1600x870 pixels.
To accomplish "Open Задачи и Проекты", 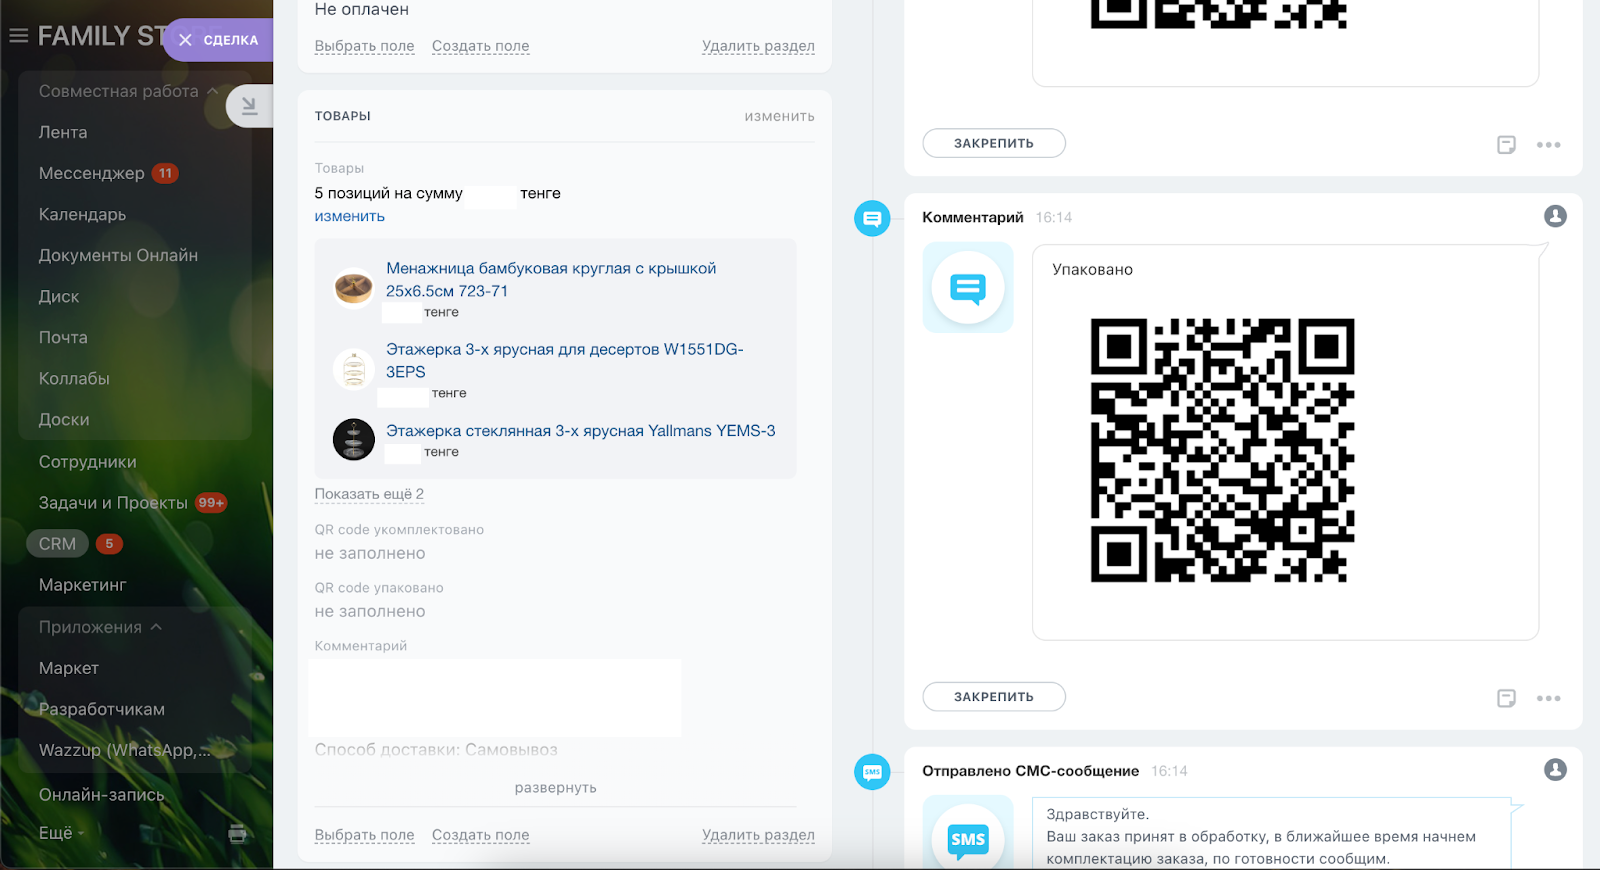I will (113, 502).
